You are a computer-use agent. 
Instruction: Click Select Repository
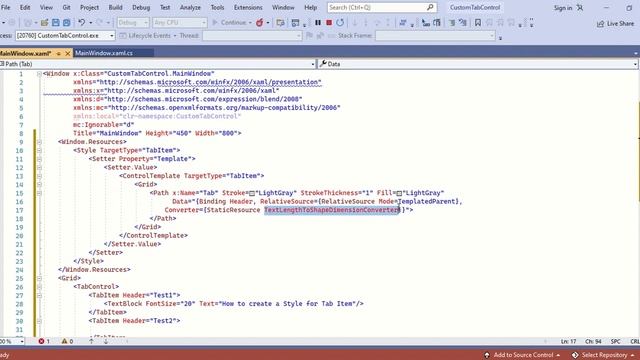pos(604,355)
